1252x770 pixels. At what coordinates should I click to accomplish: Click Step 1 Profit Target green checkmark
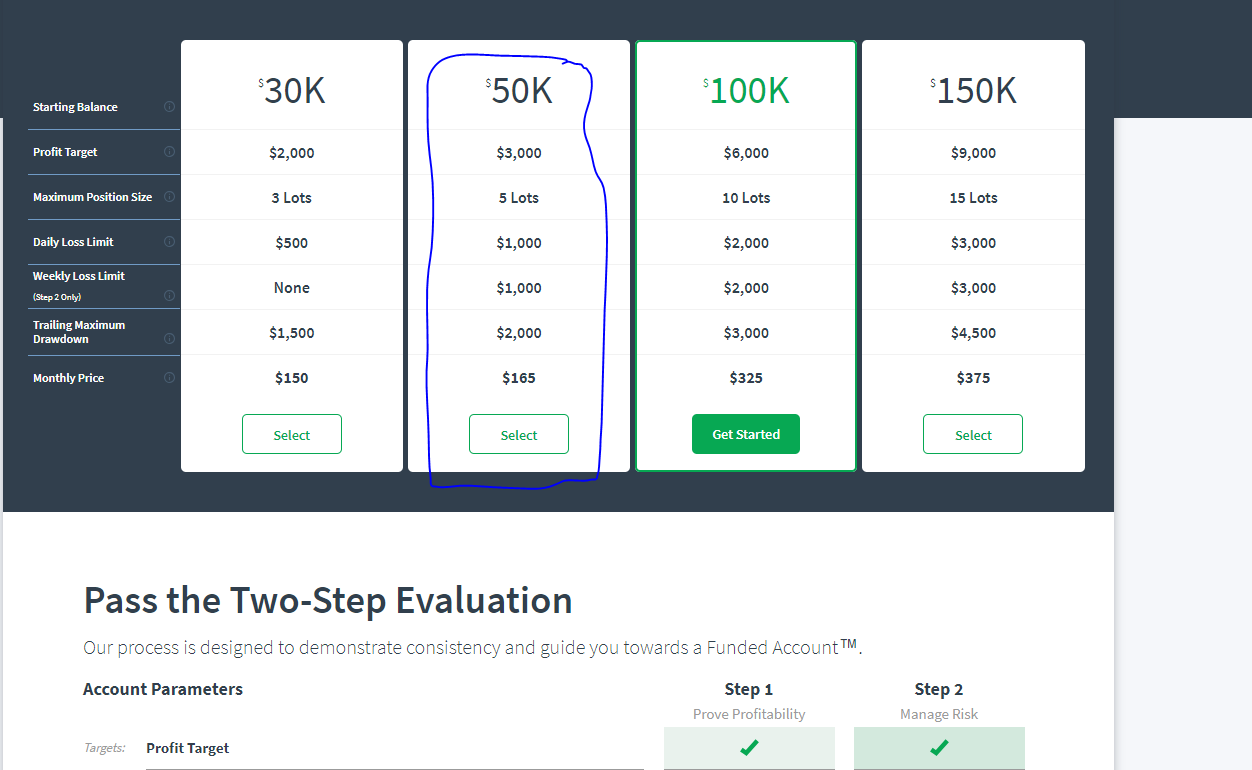pos(749,747)
